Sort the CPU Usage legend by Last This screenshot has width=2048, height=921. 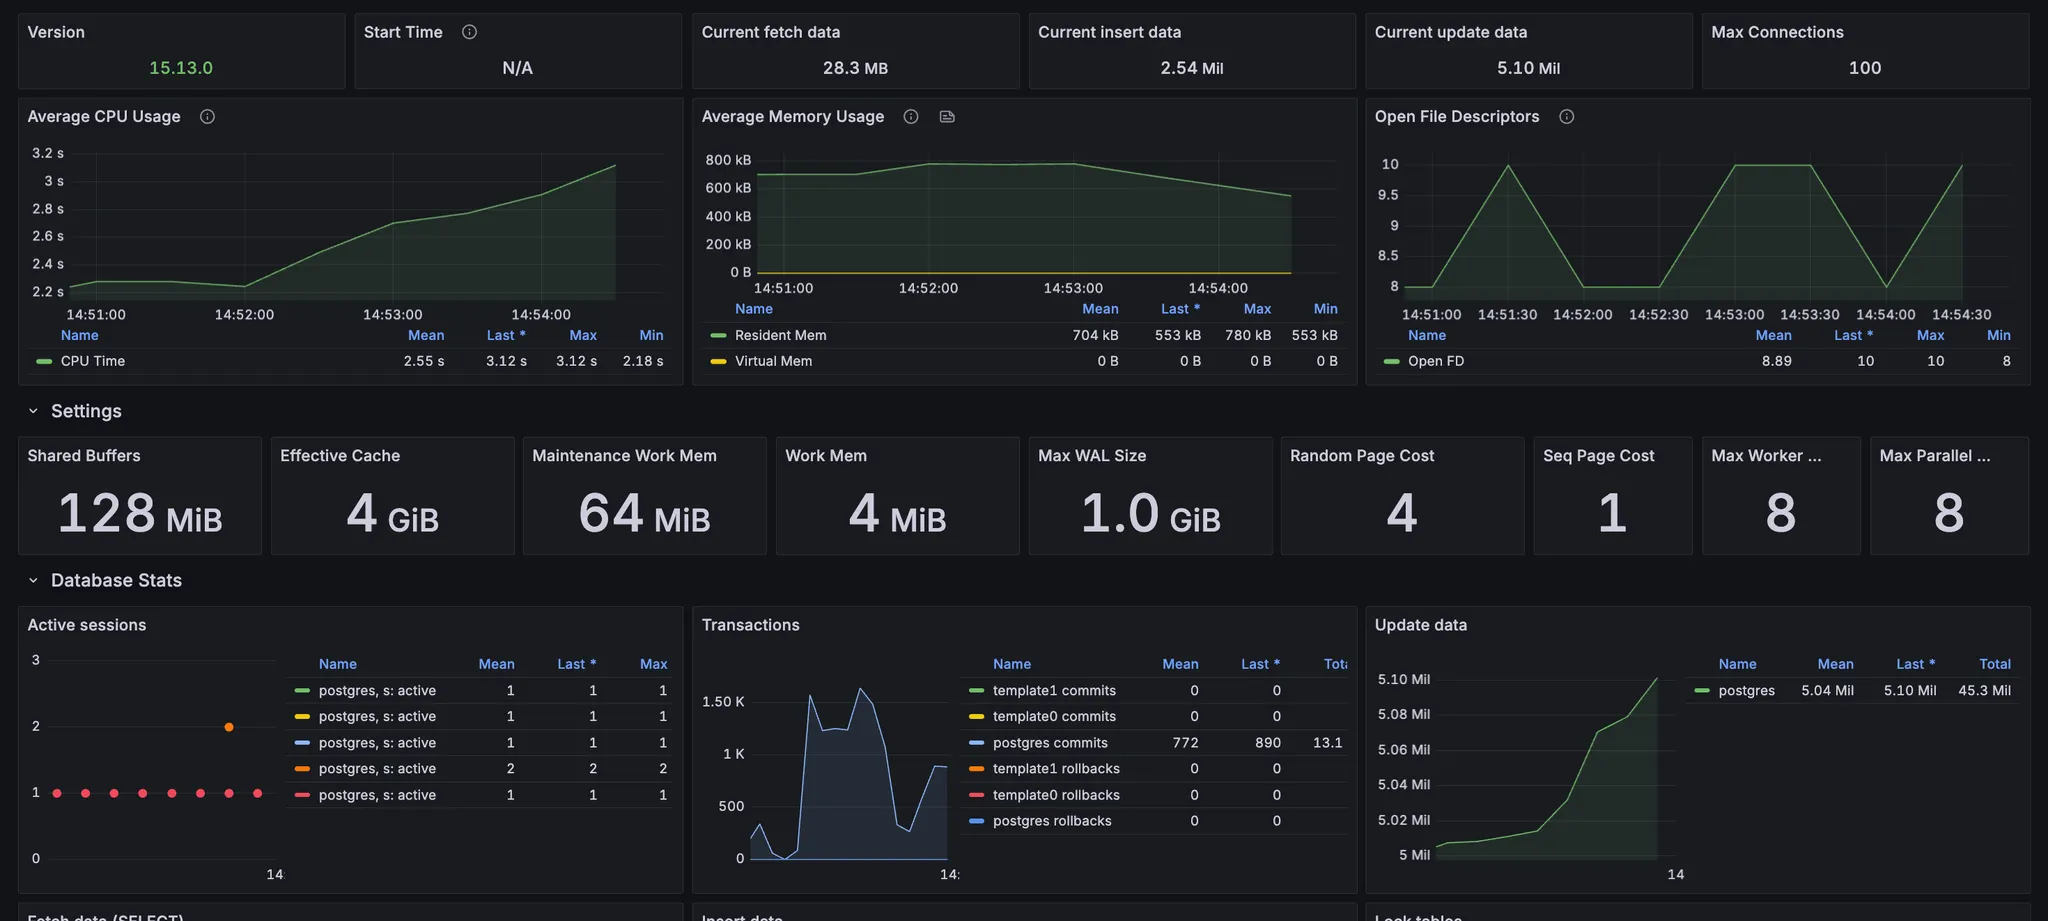(506, 335)
